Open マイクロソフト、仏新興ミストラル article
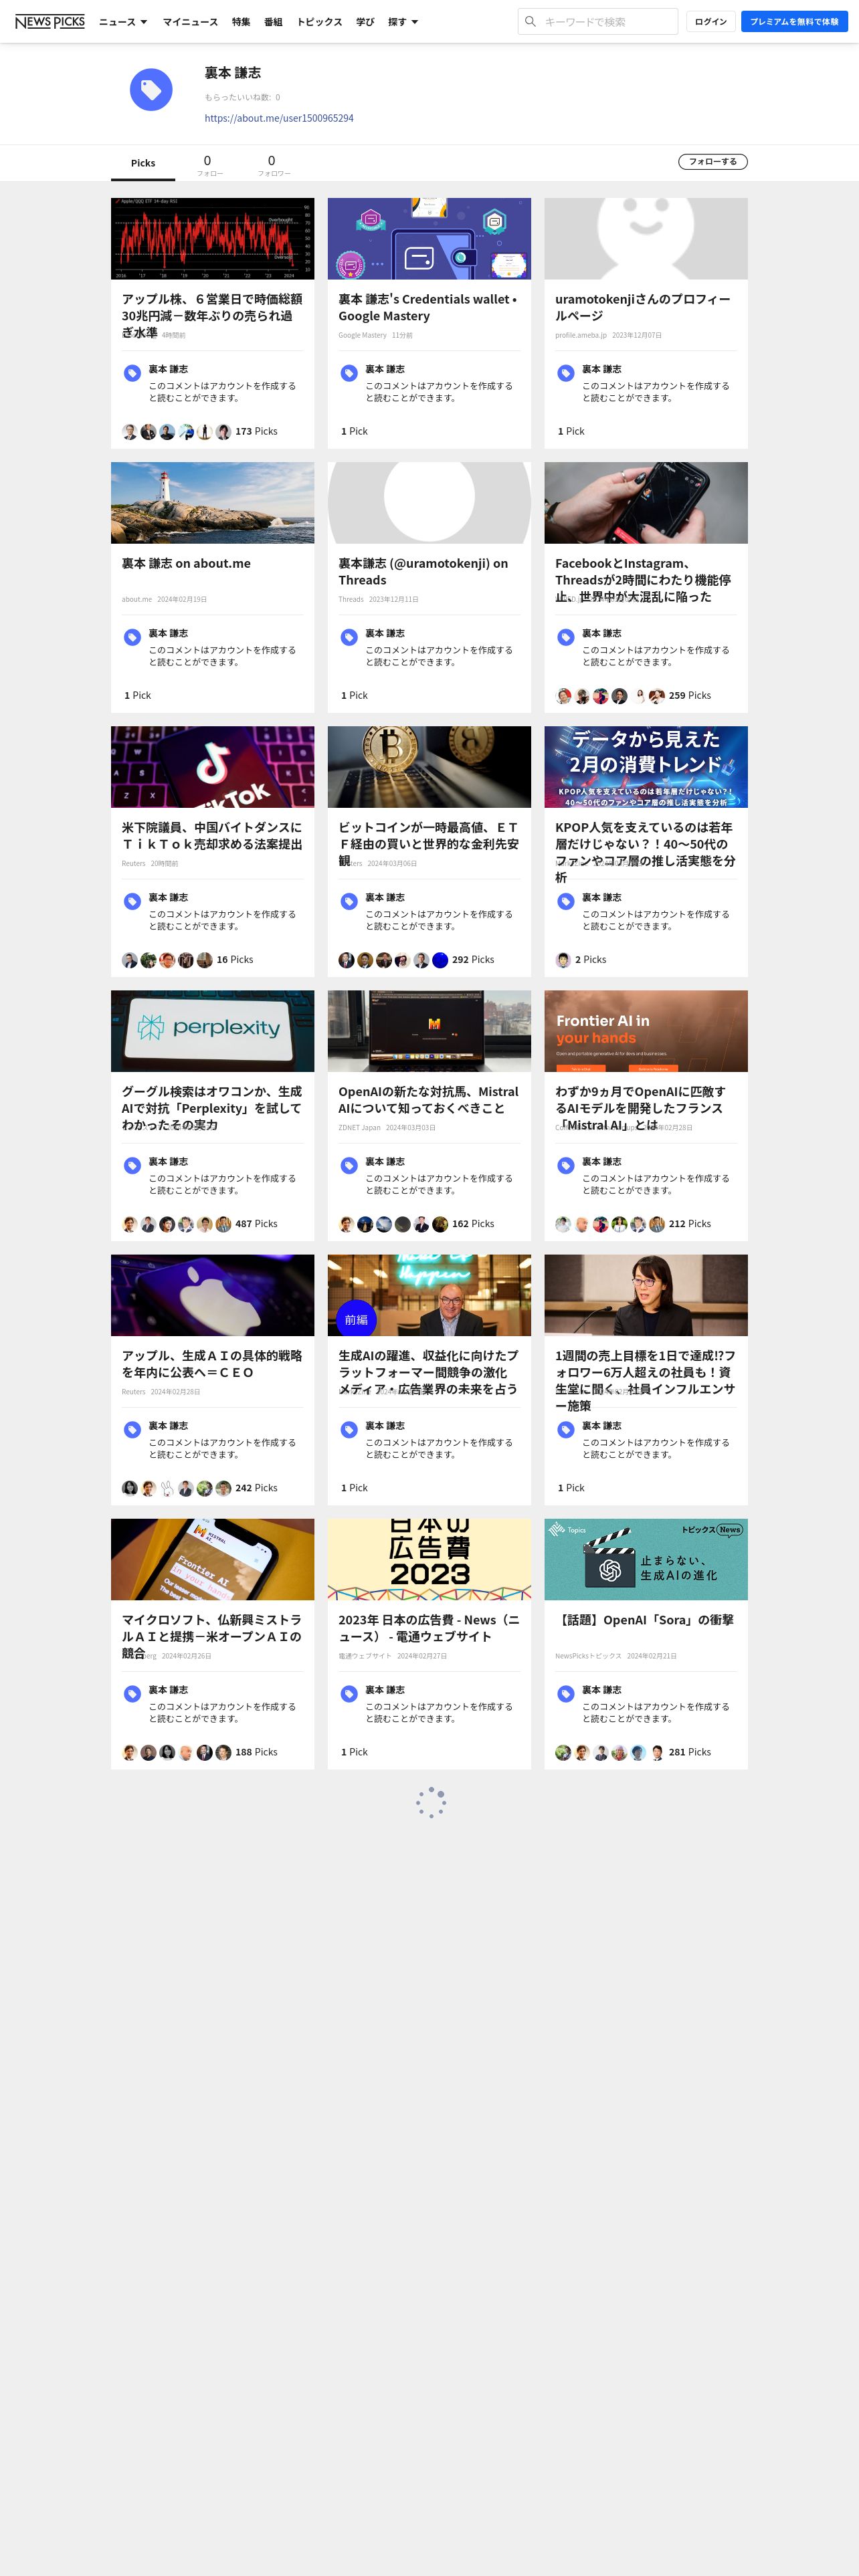The height and width of the screenshot is (2576, 859). 212,1635
